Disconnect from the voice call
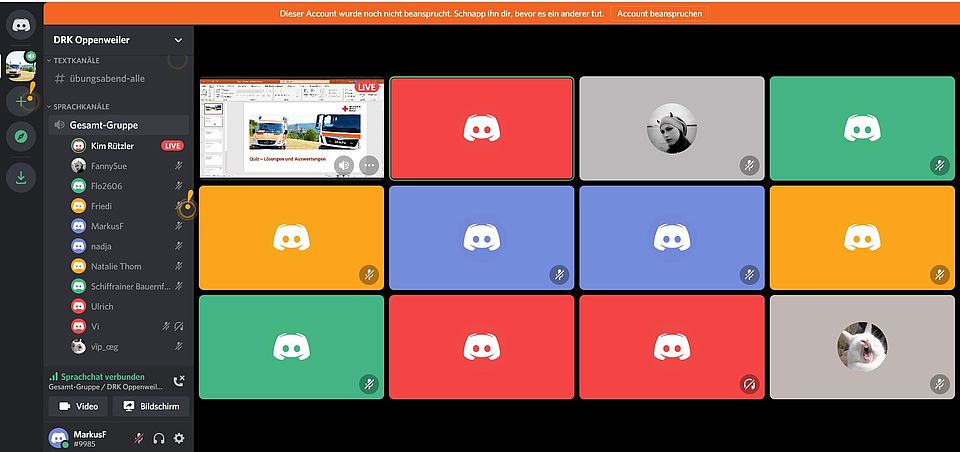Viewport: 960px width, 452px height. pyautogui.click(x=179, y=381)
